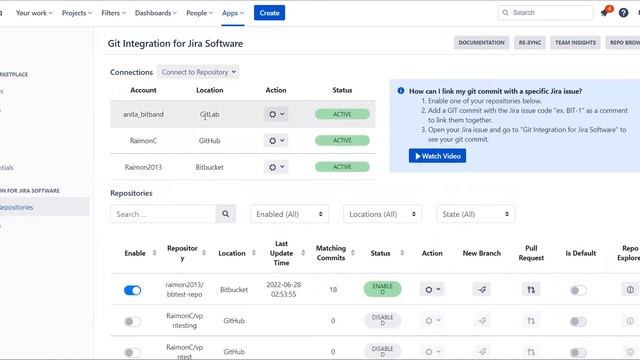This screenshot has width=640, height=360.
Task: Click the DOCUMENTATION button
Action: [x=481, y=42]
